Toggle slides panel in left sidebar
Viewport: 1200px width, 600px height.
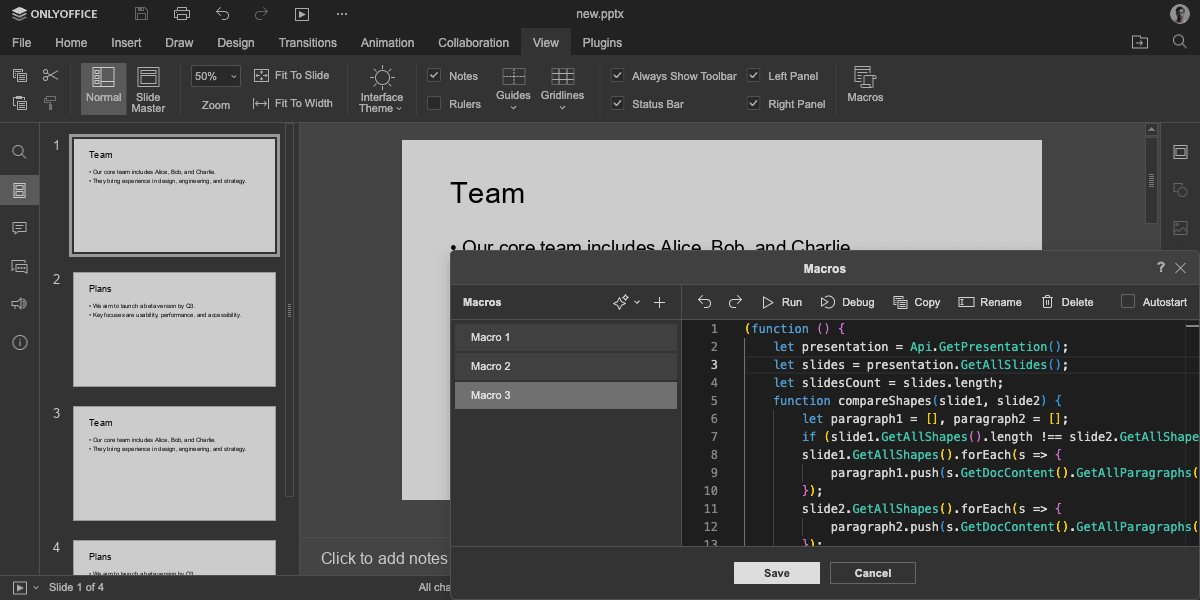[19, 190]
